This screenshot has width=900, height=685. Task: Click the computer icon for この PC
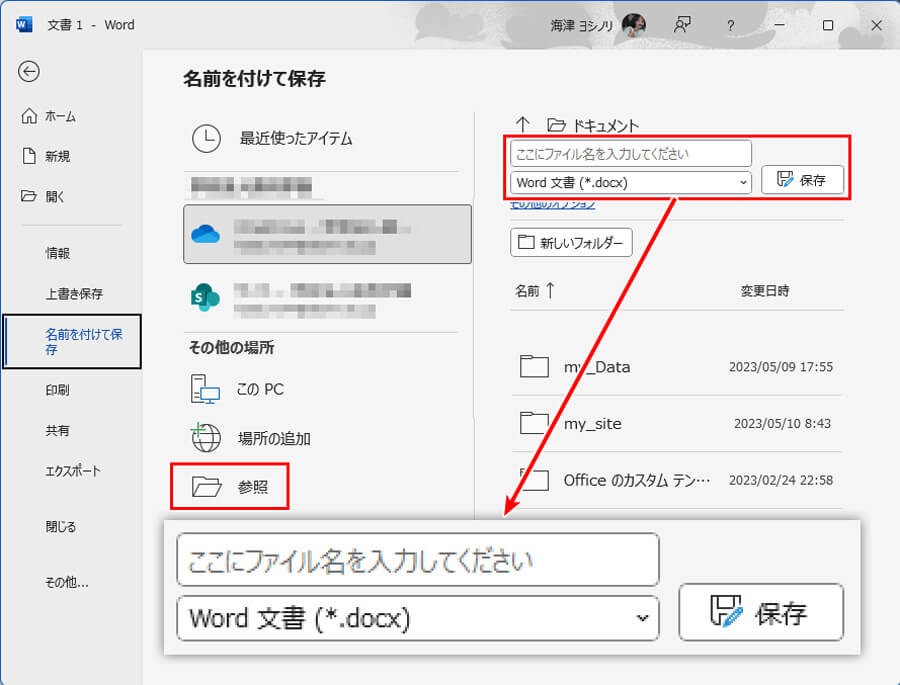pyautogui.click(x=205, y=389)
